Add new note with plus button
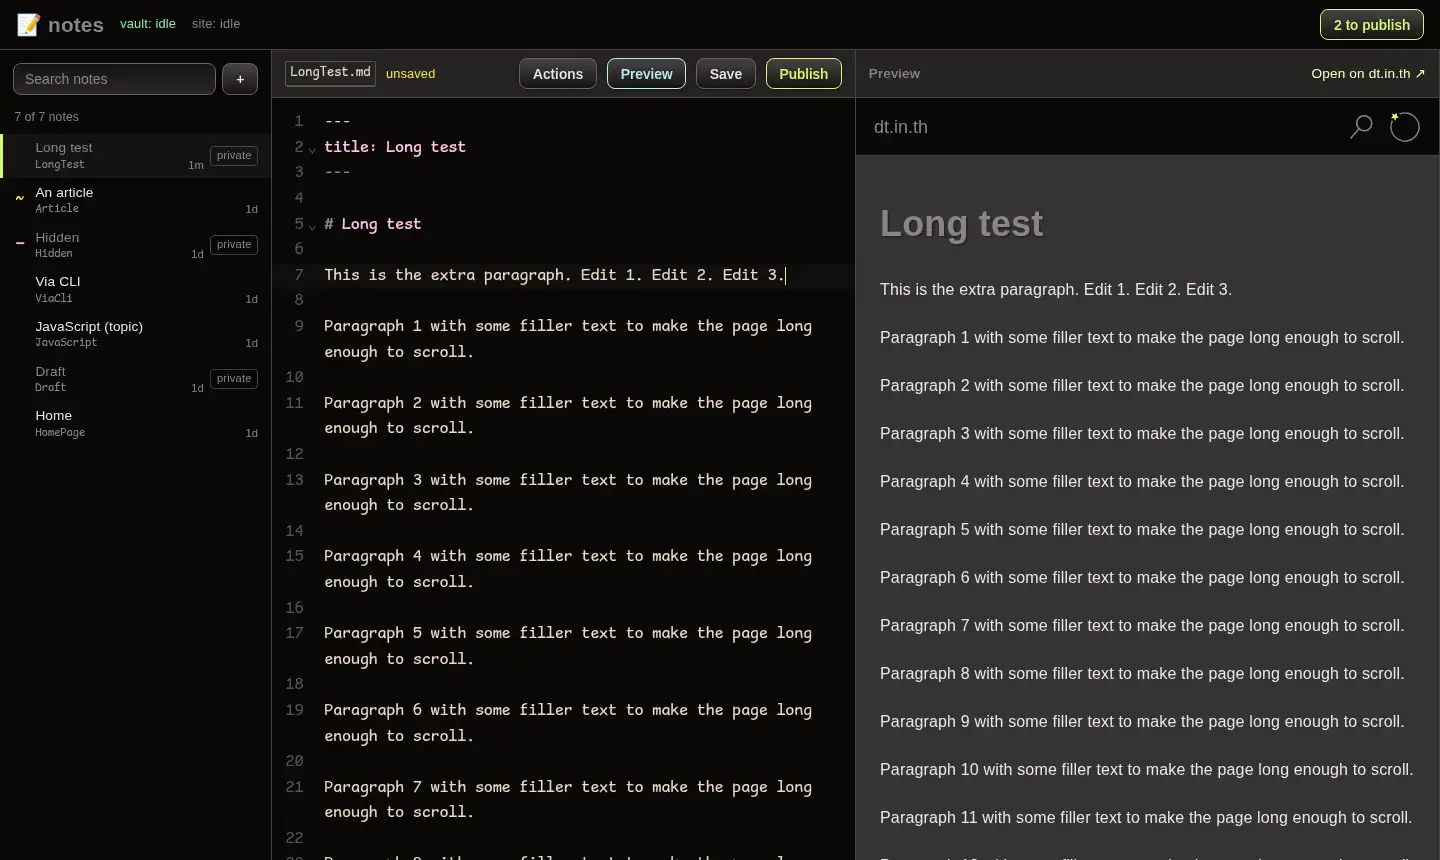This screenshot has width=1440, height=860. (240, 79)
